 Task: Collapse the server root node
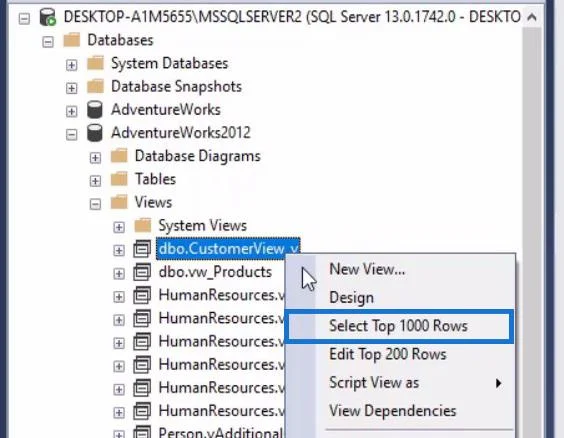click(24, 19)
